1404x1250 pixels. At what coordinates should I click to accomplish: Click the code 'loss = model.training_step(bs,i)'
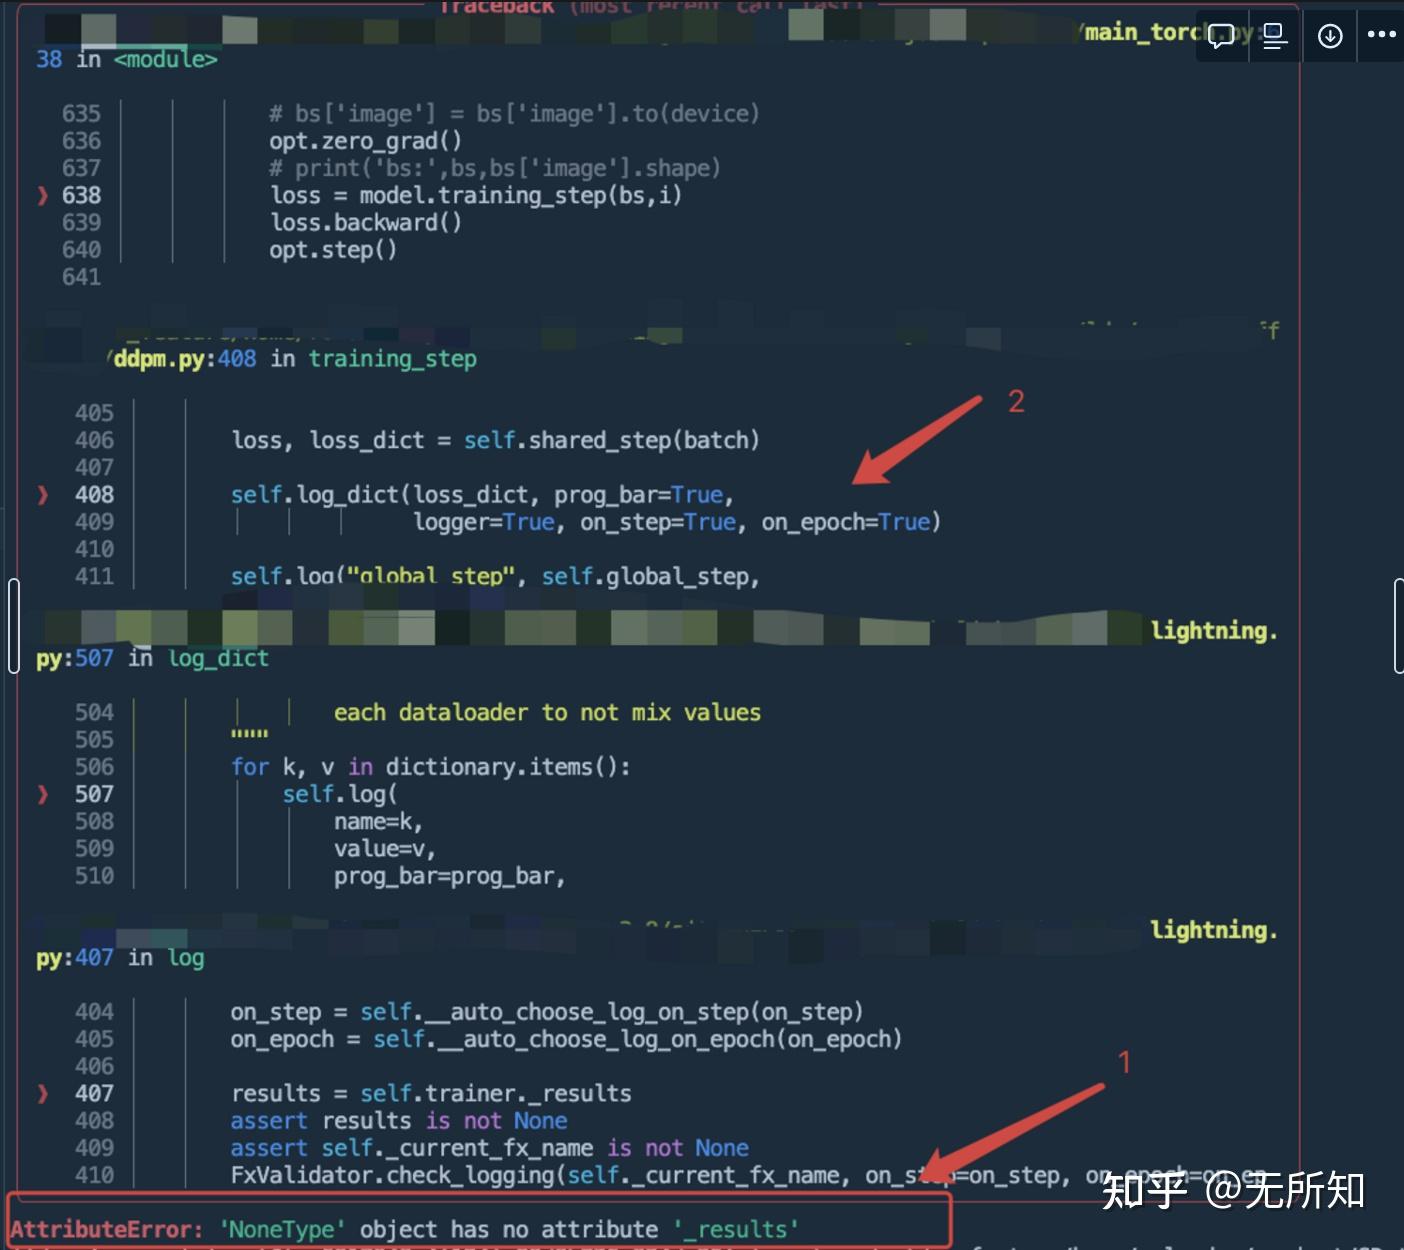coord(476,195)
